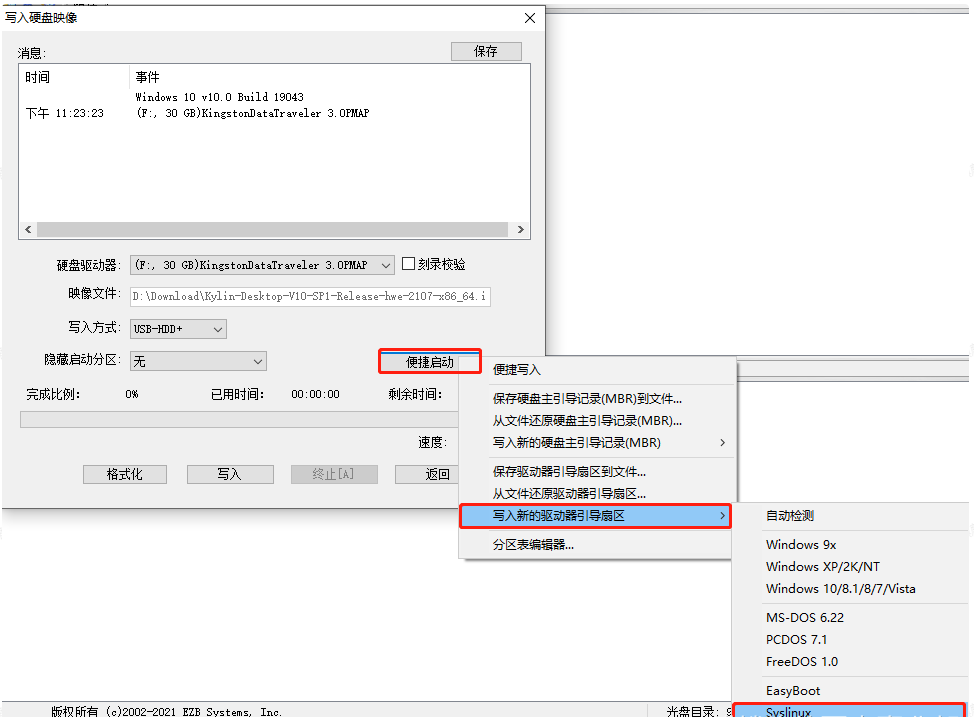
Task: Click the message log left scroll arrow
Action: (x=28, y=230)
